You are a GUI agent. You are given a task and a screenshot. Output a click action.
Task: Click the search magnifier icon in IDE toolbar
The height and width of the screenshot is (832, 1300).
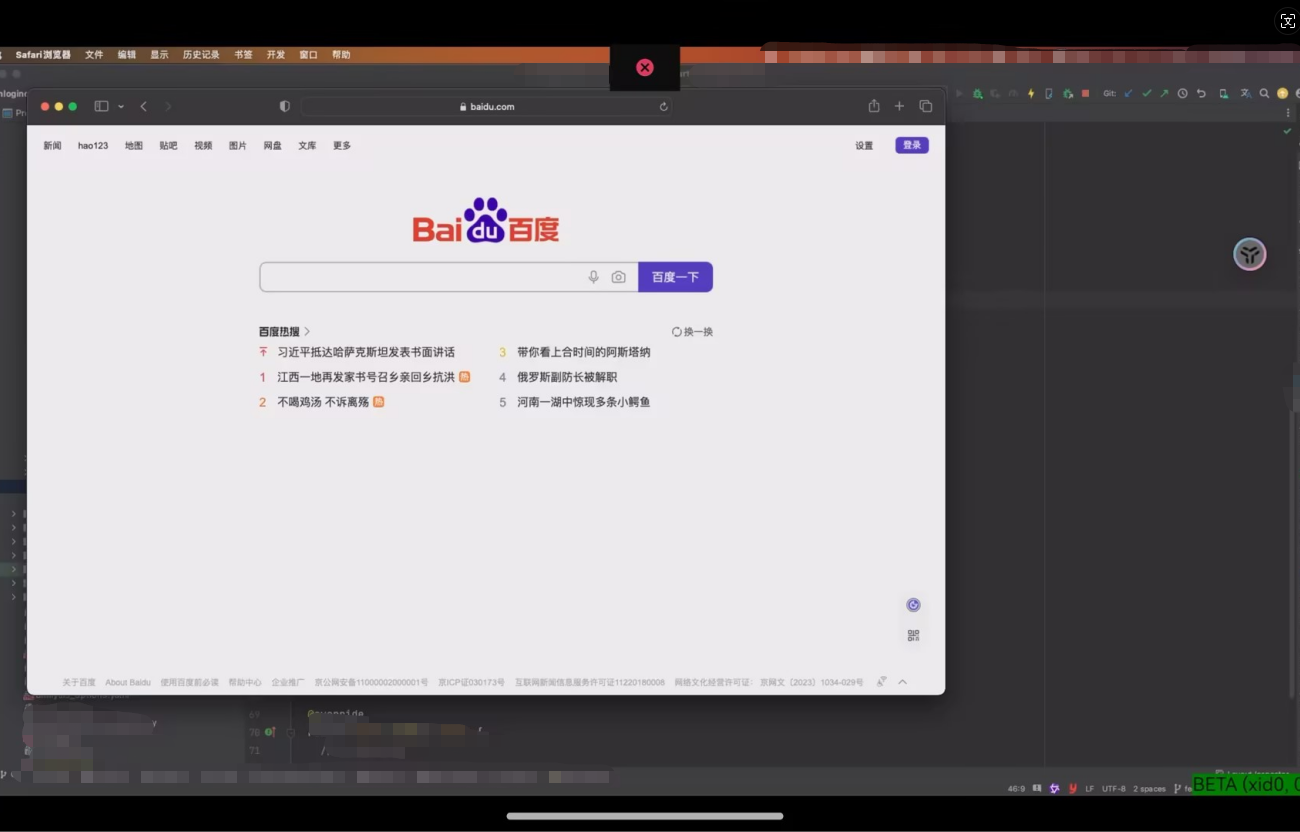pos(1264,93)
